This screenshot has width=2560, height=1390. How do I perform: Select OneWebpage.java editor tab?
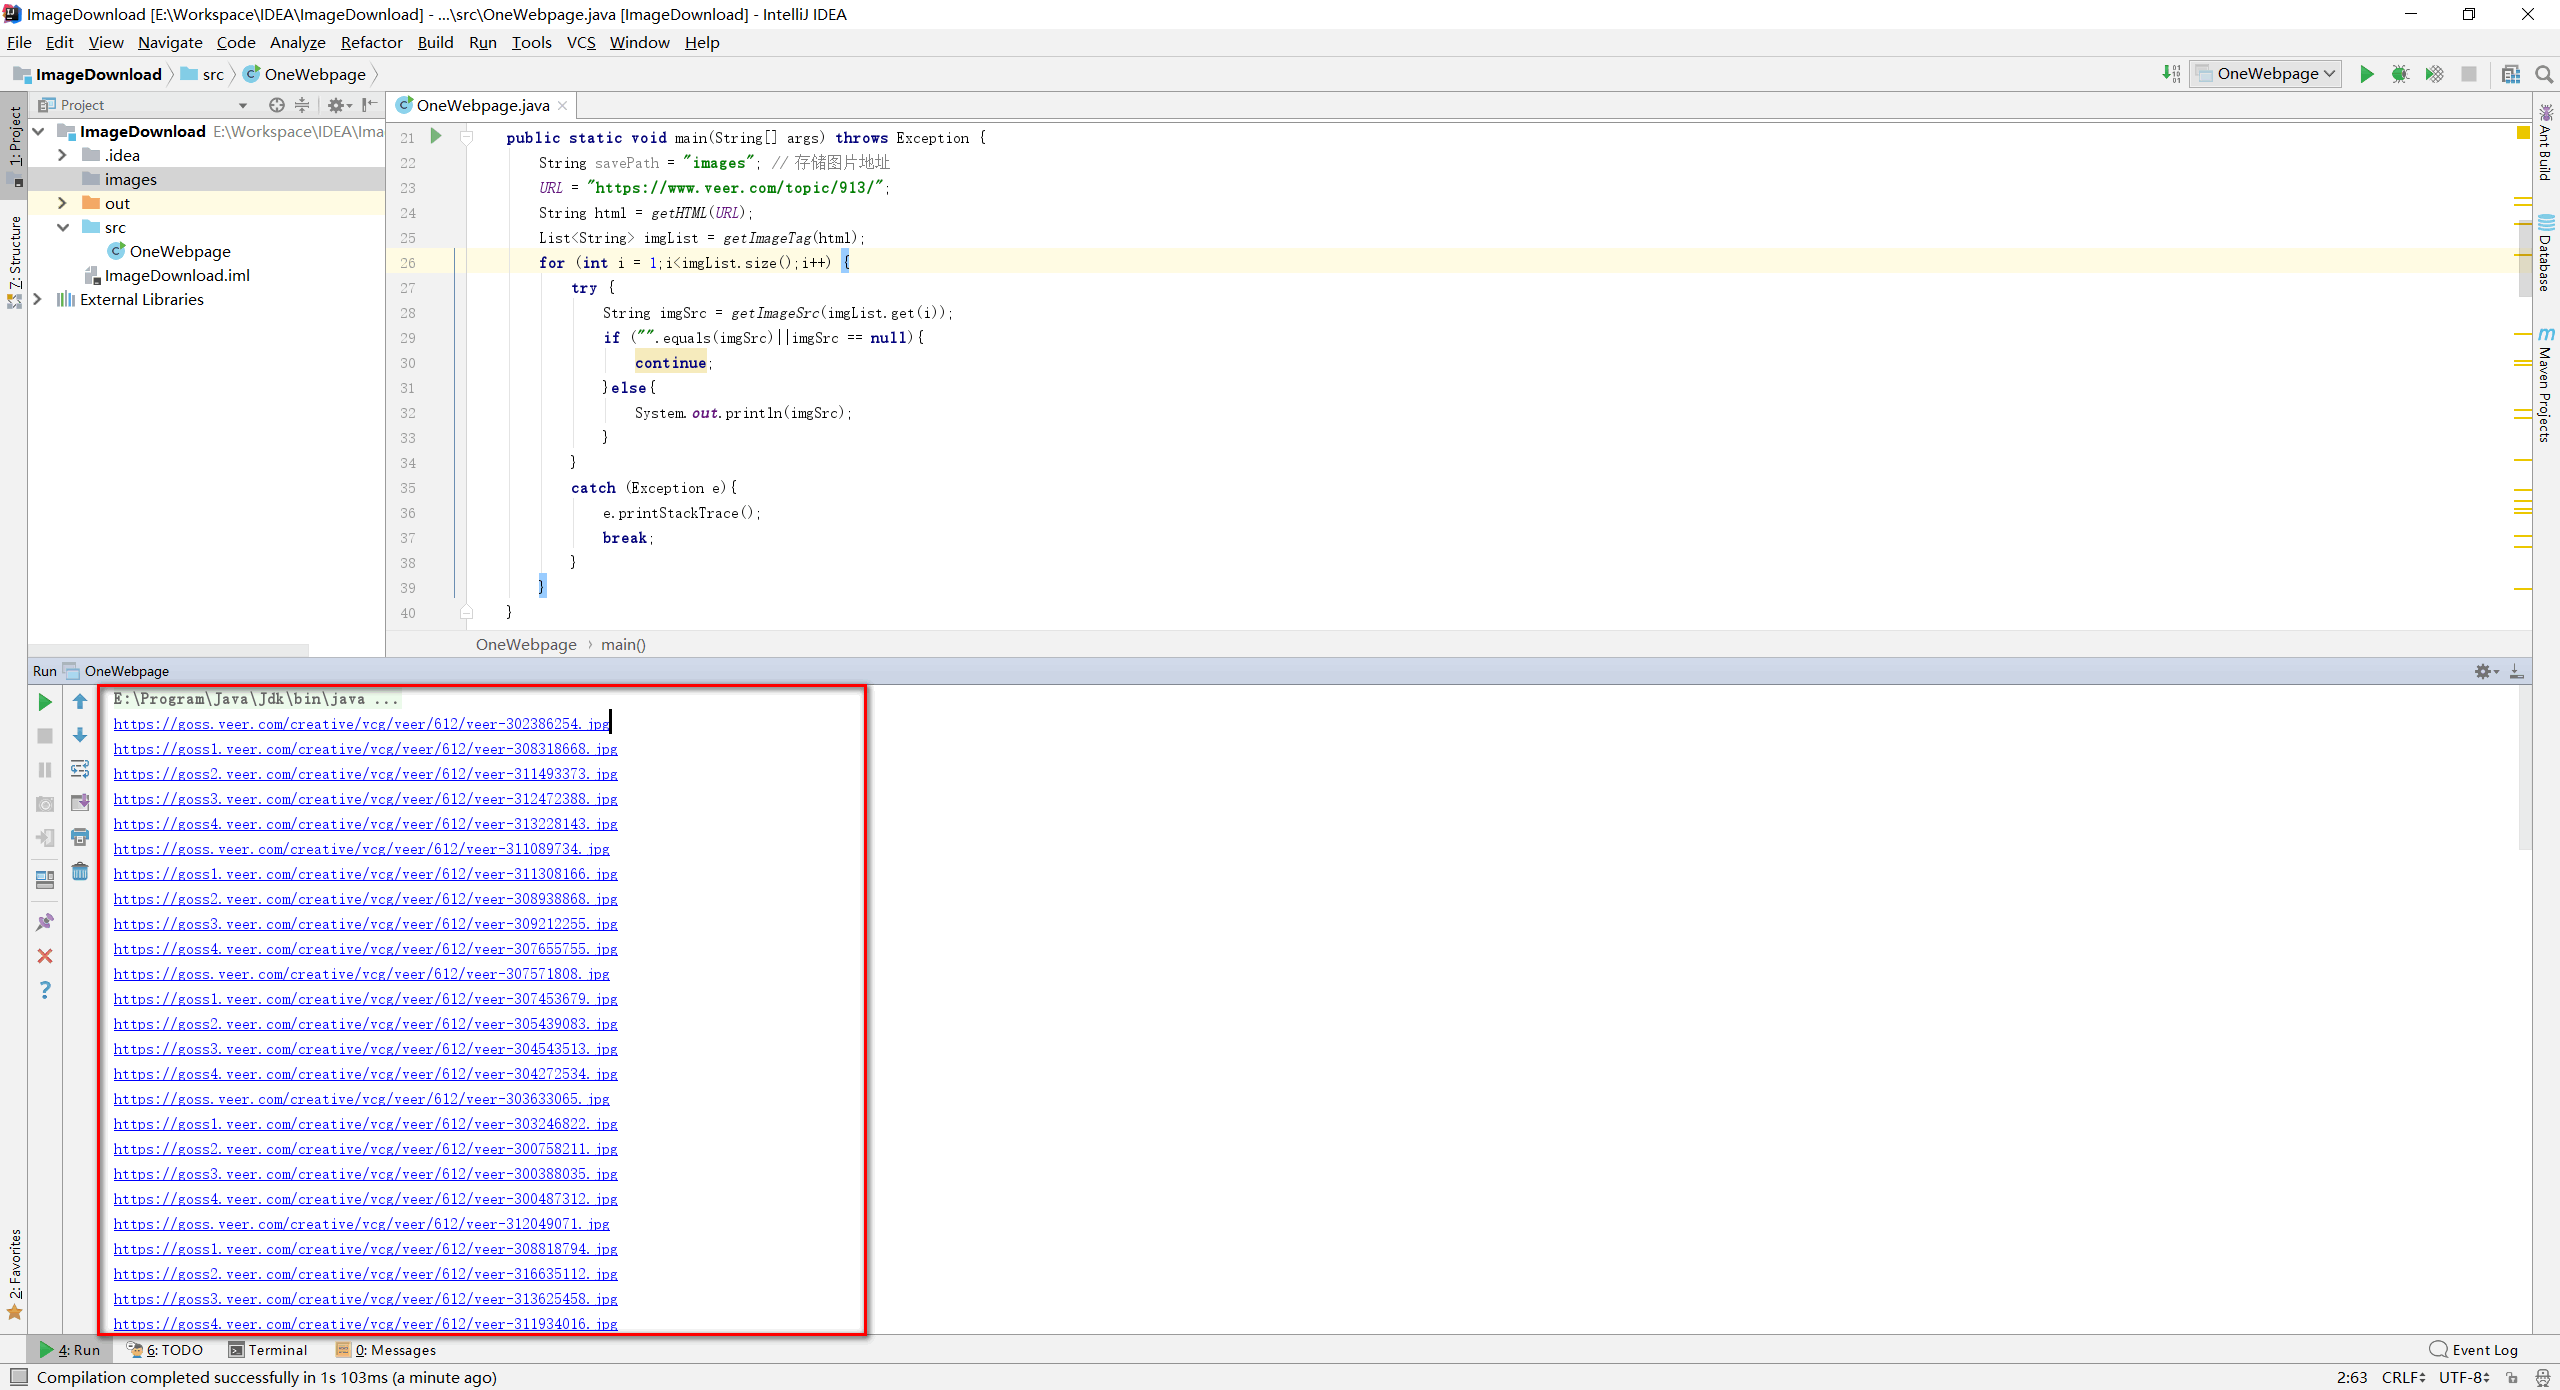coord(482,105)
